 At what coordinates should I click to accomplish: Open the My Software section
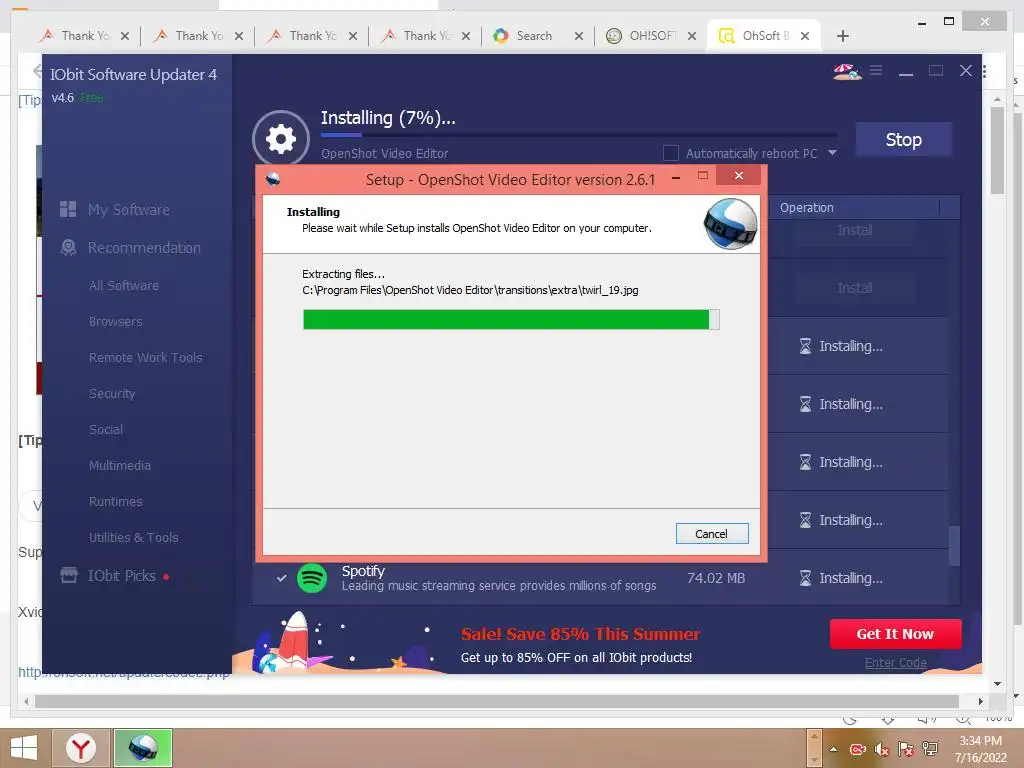click(129, 210)
